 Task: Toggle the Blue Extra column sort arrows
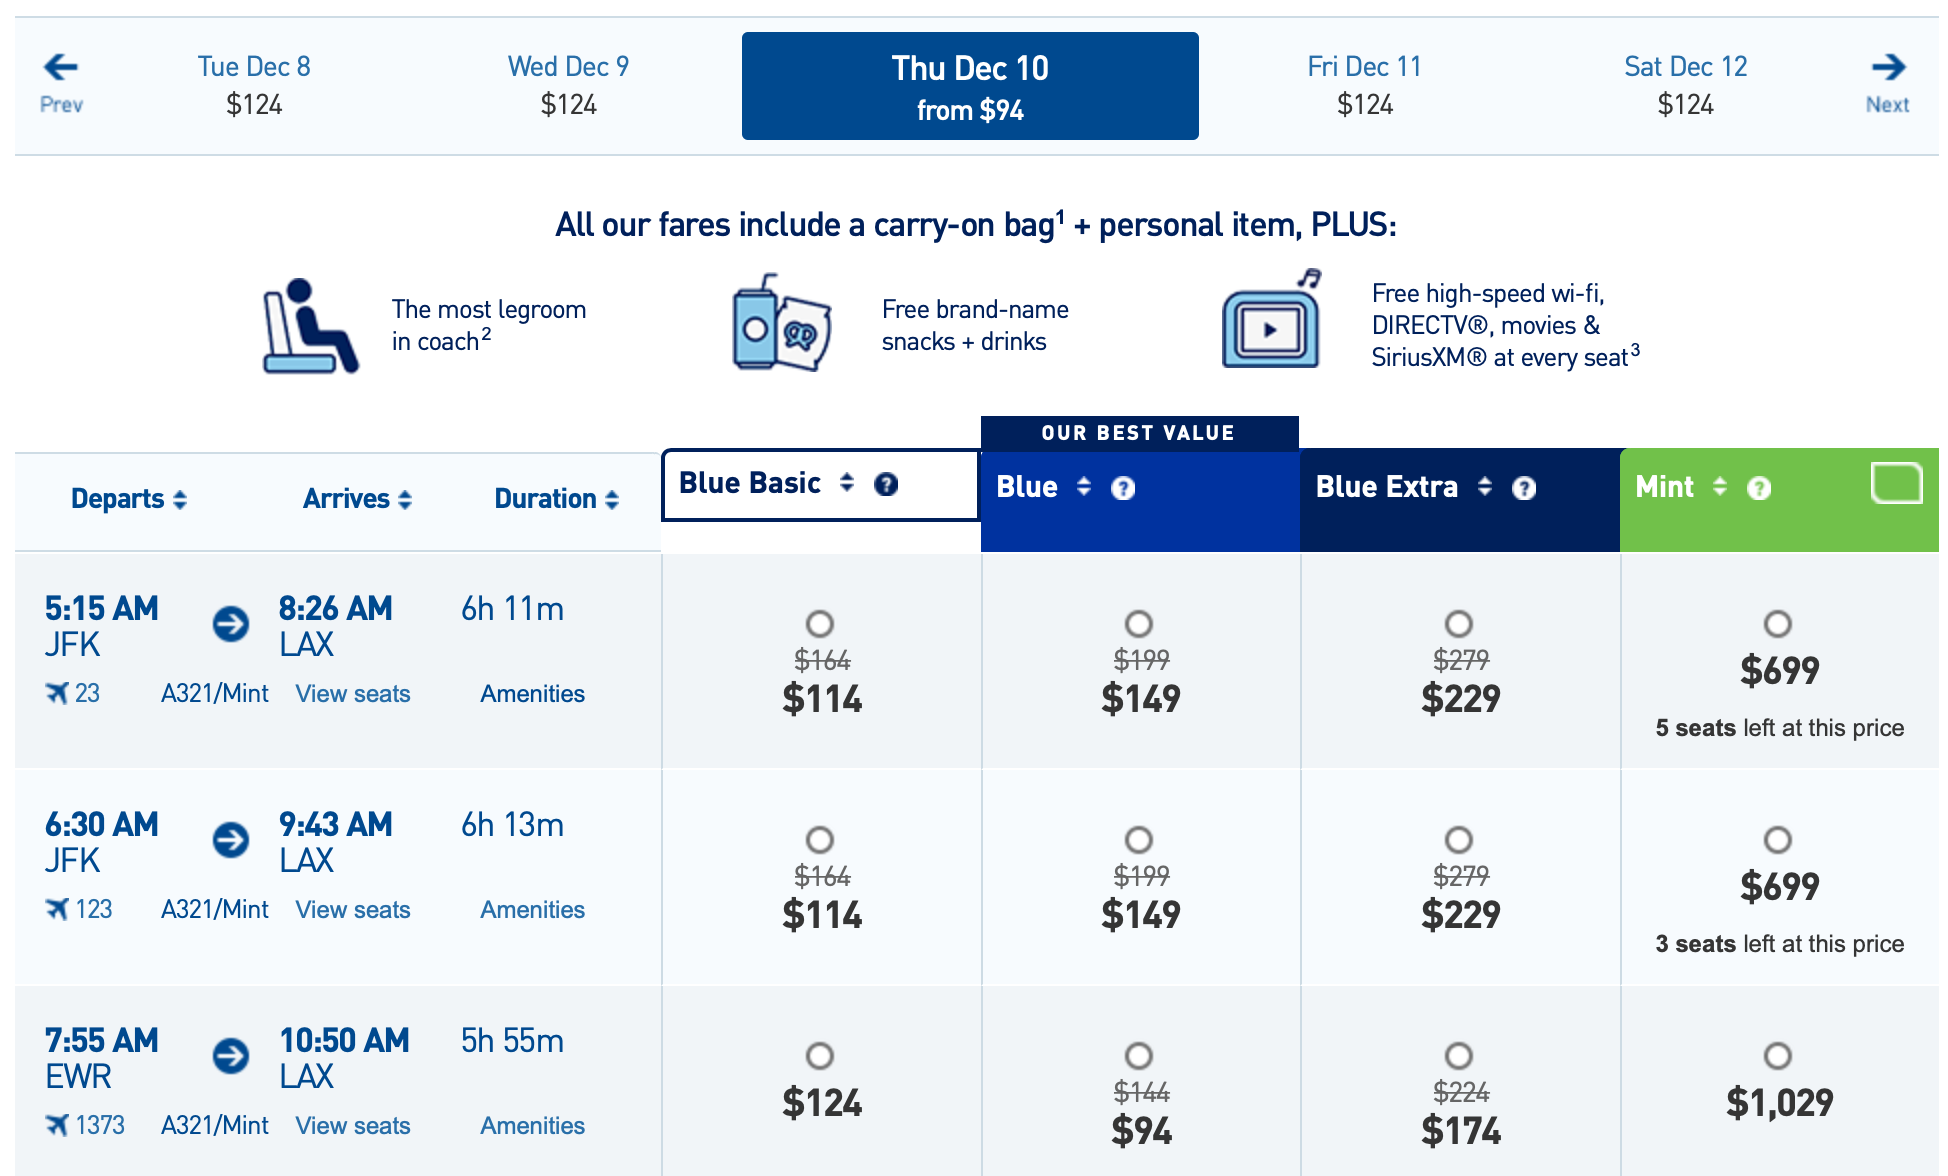(1486, 487)
